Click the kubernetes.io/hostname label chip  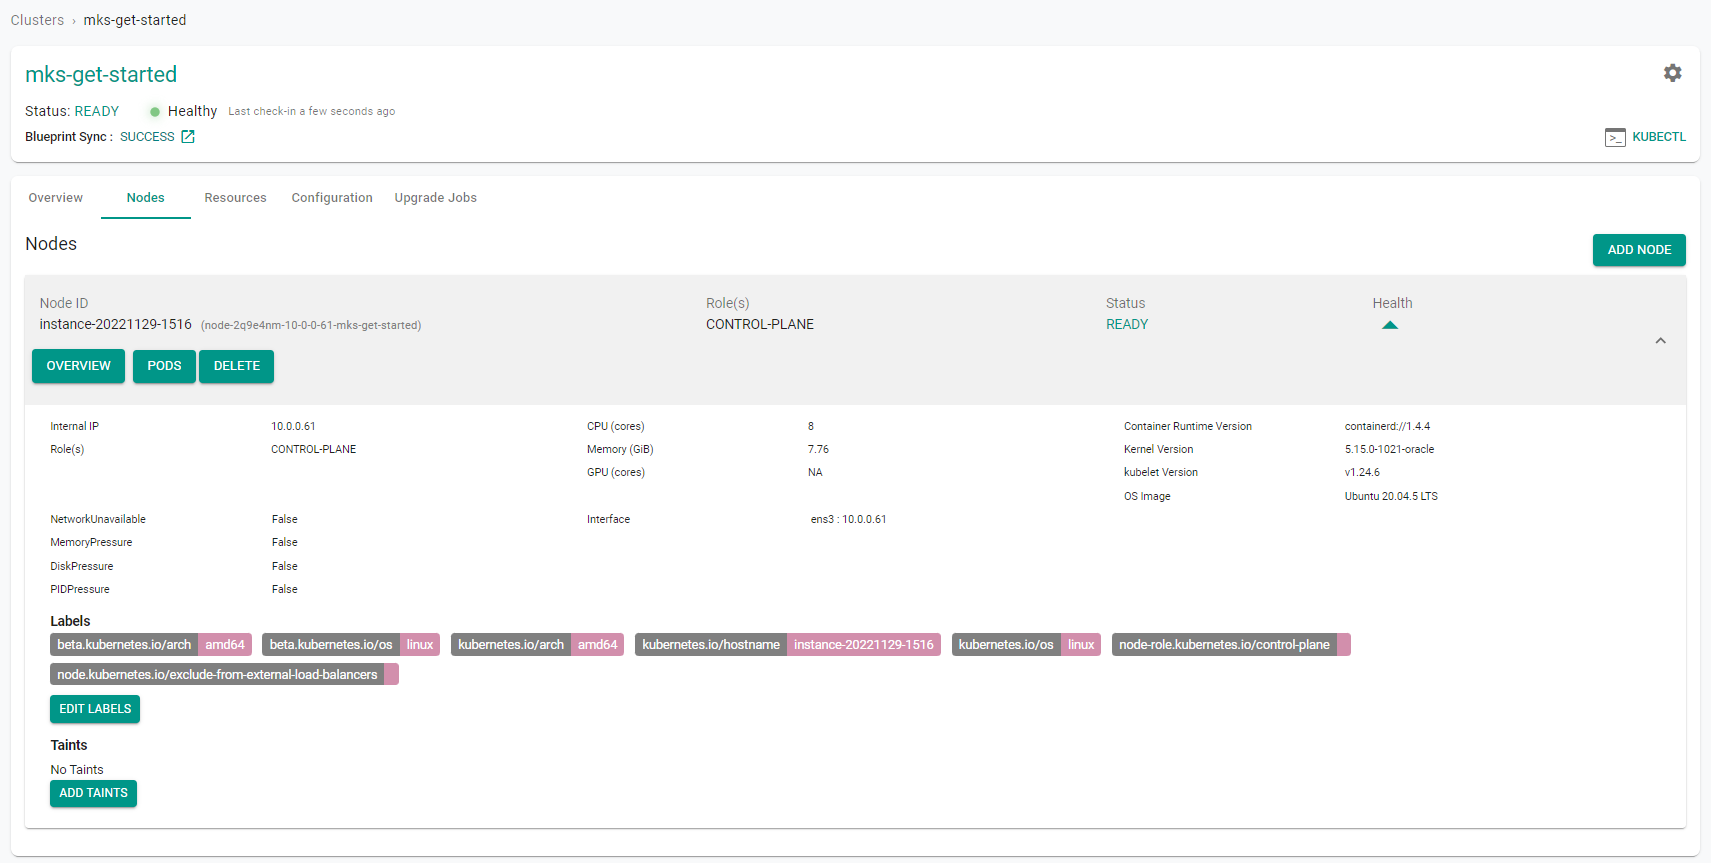[788, 645]
